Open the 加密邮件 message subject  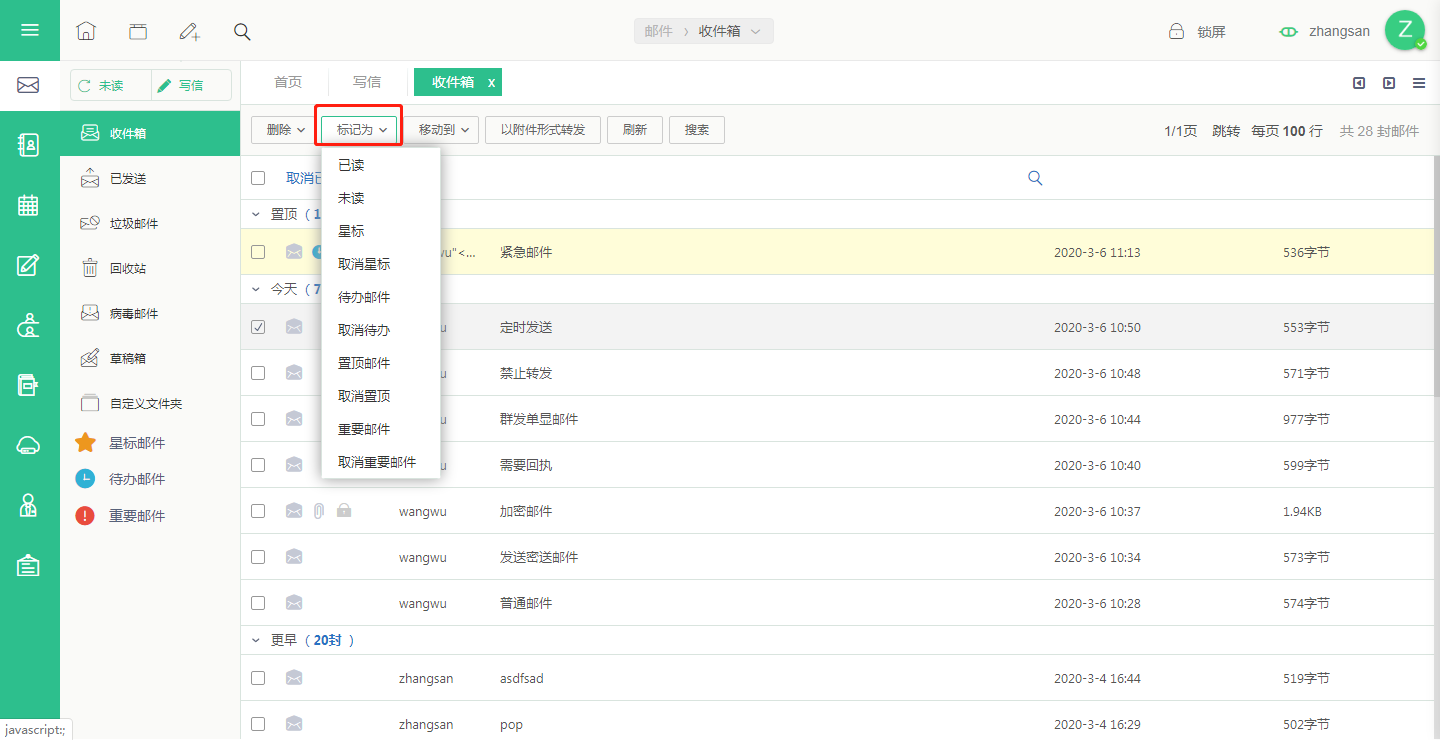[x=526, y=511]
